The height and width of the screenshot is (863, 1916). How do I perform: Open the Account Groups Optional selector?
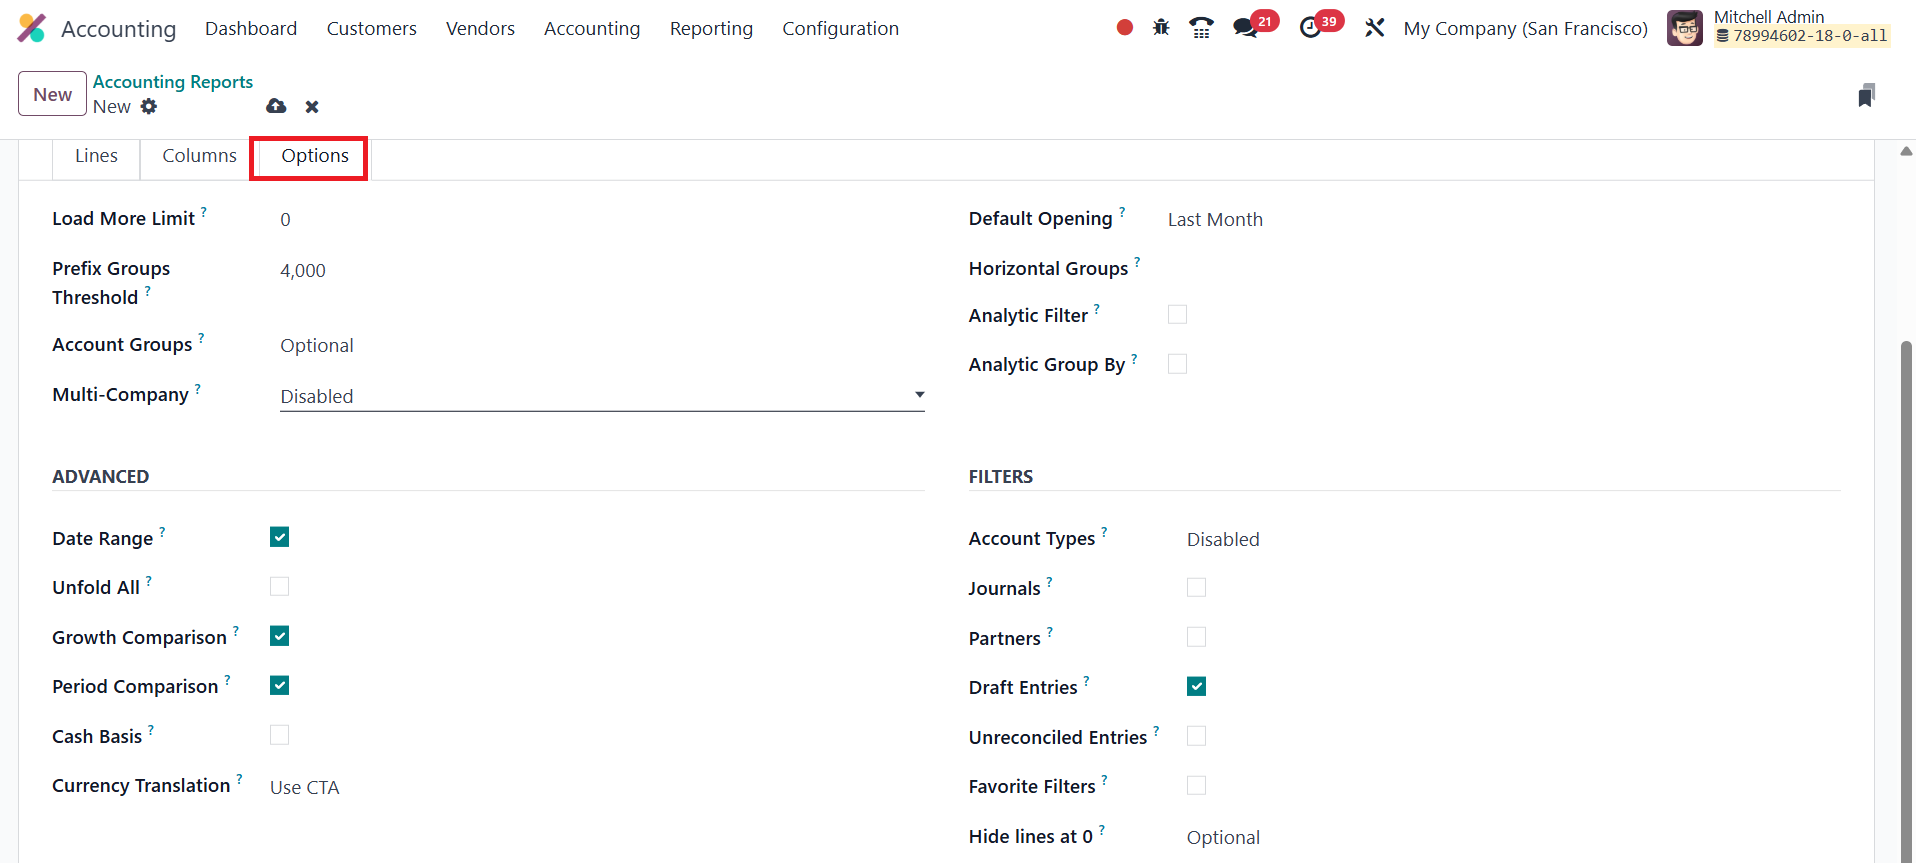(317, 346)
